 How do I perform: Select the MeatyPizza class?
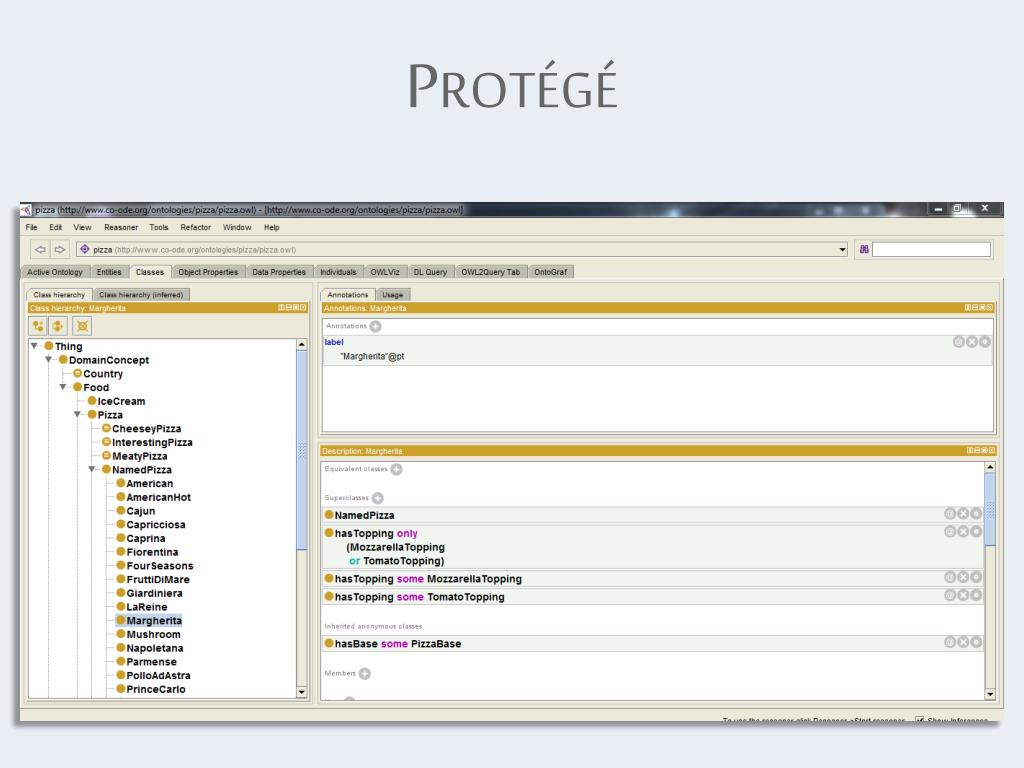[x=139, y=456]
